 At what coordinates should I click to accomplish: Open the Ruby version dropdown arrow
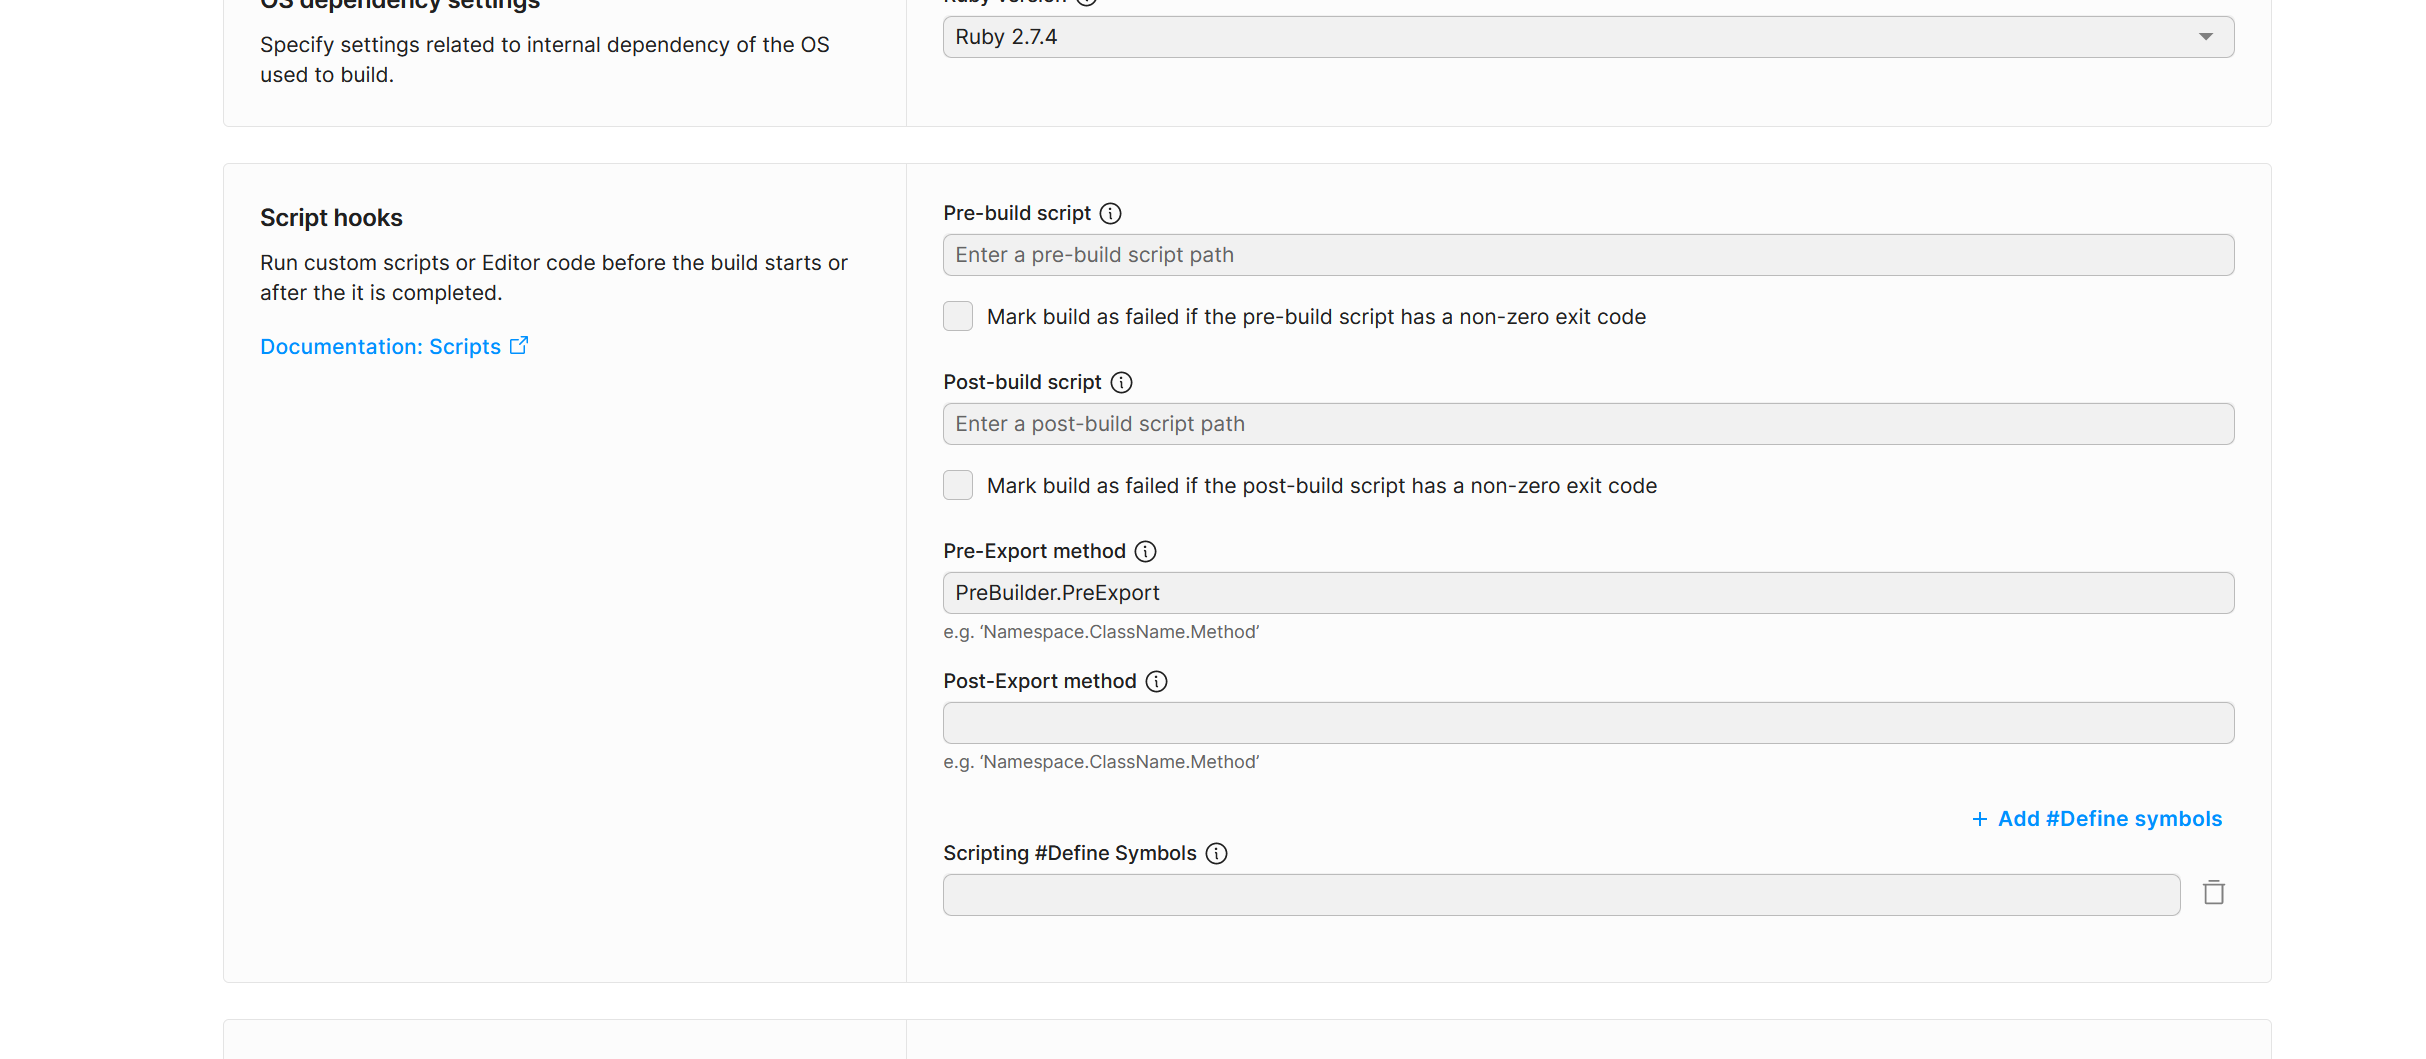(2206, 36)
